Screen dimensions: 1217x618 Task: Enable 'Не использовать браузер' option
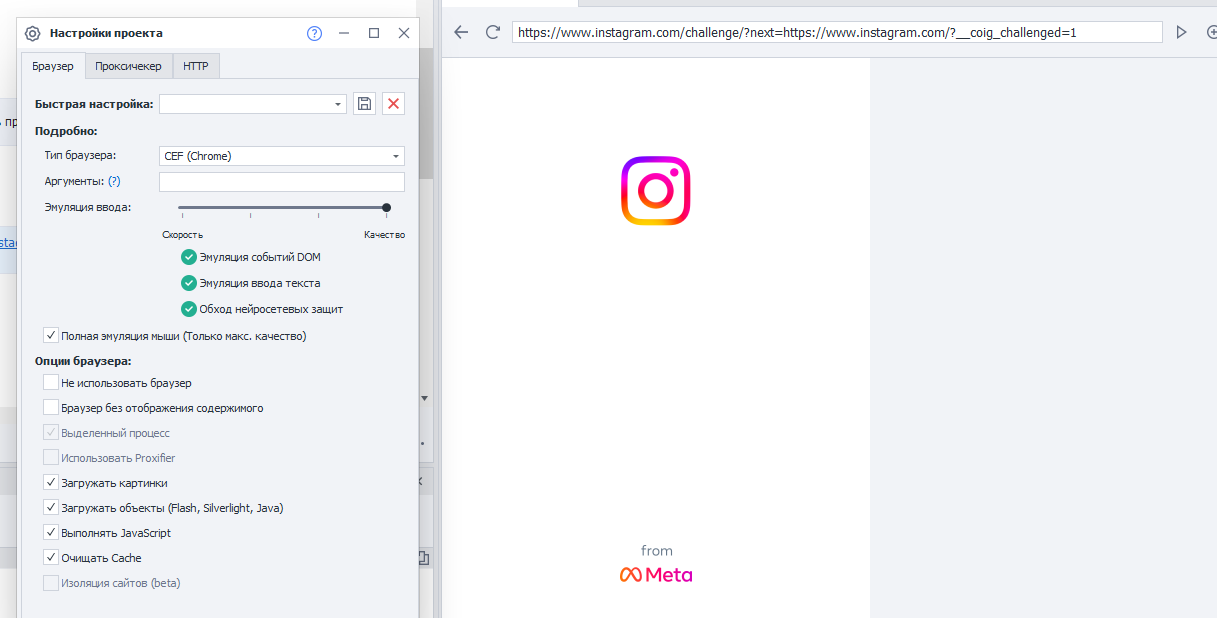tap(51, 383)
